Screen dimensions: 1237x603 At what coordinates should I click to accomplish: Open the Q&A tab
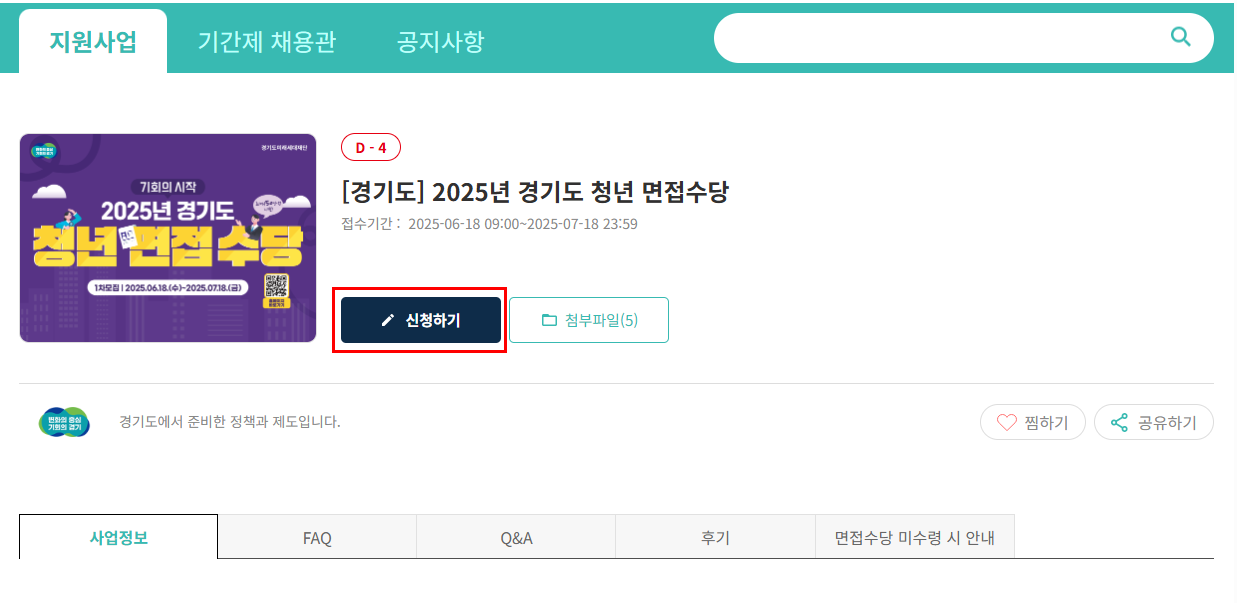[x=516, y=537]
